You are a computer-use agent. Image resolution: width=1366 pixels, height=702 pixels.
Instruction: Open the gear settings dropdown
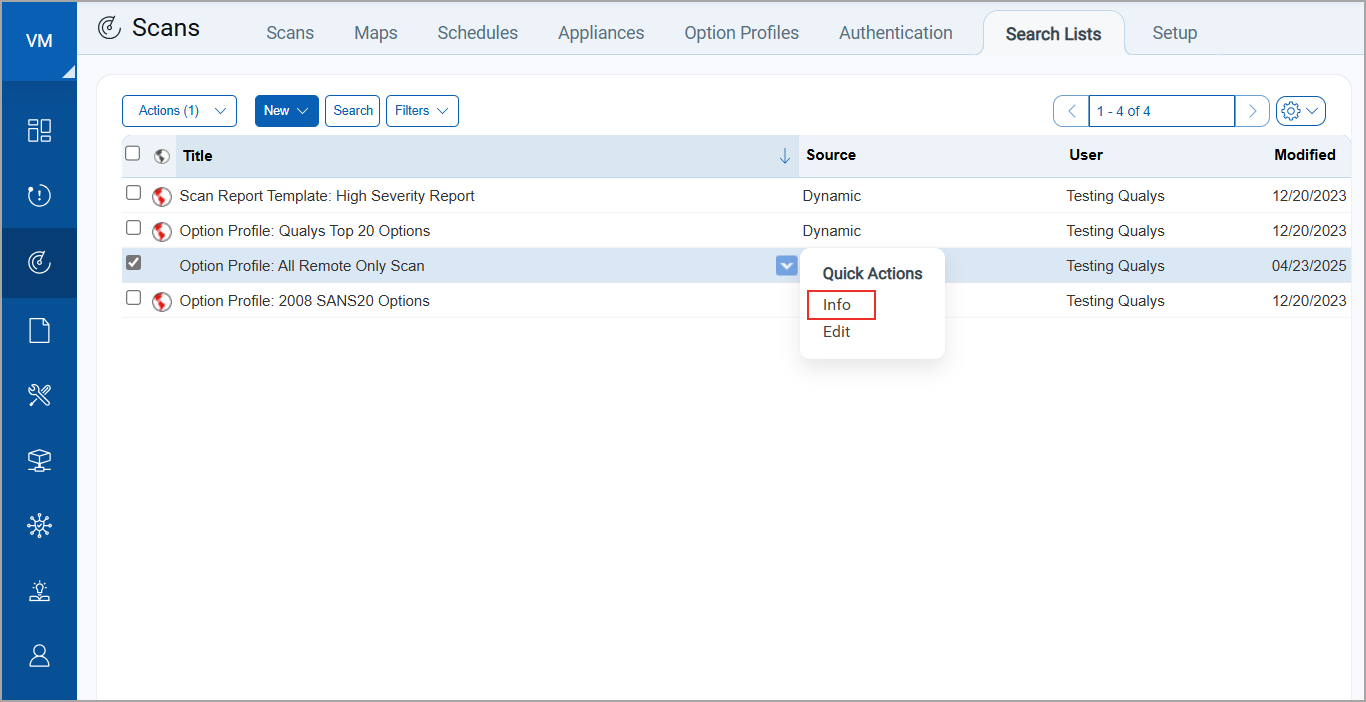point(1301,111)
